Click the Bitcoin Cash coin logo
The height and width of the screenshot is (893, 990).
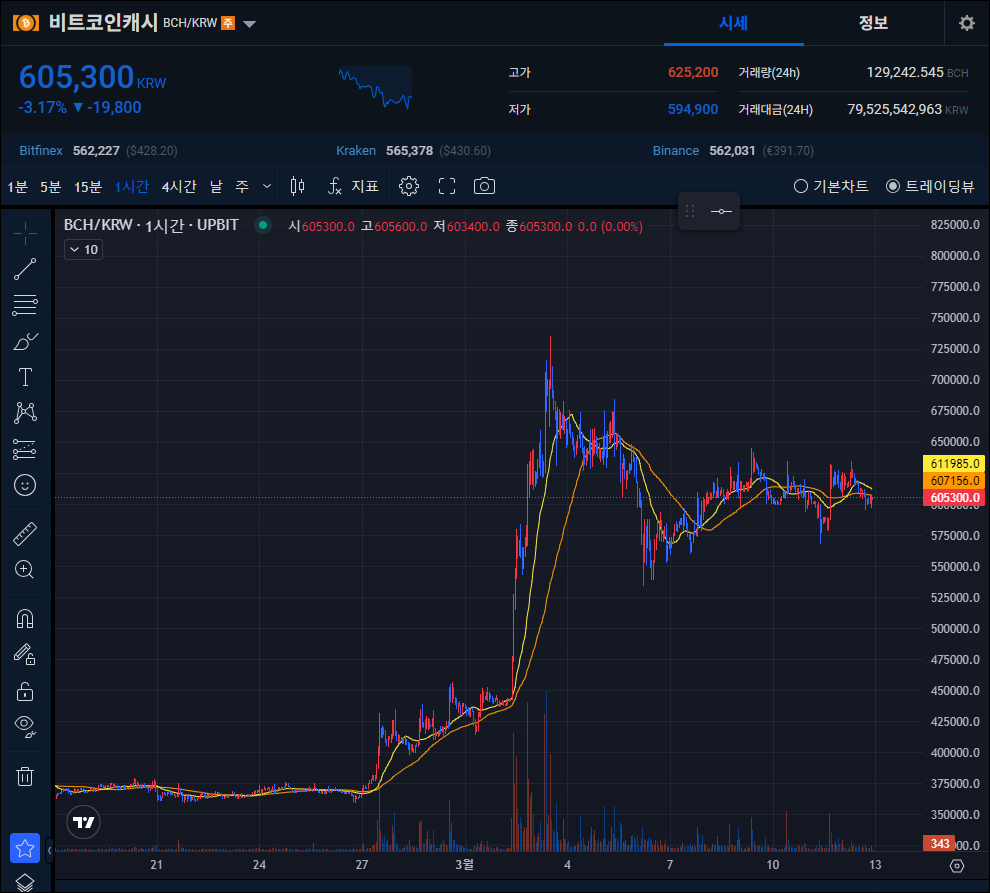coord(26,23)
